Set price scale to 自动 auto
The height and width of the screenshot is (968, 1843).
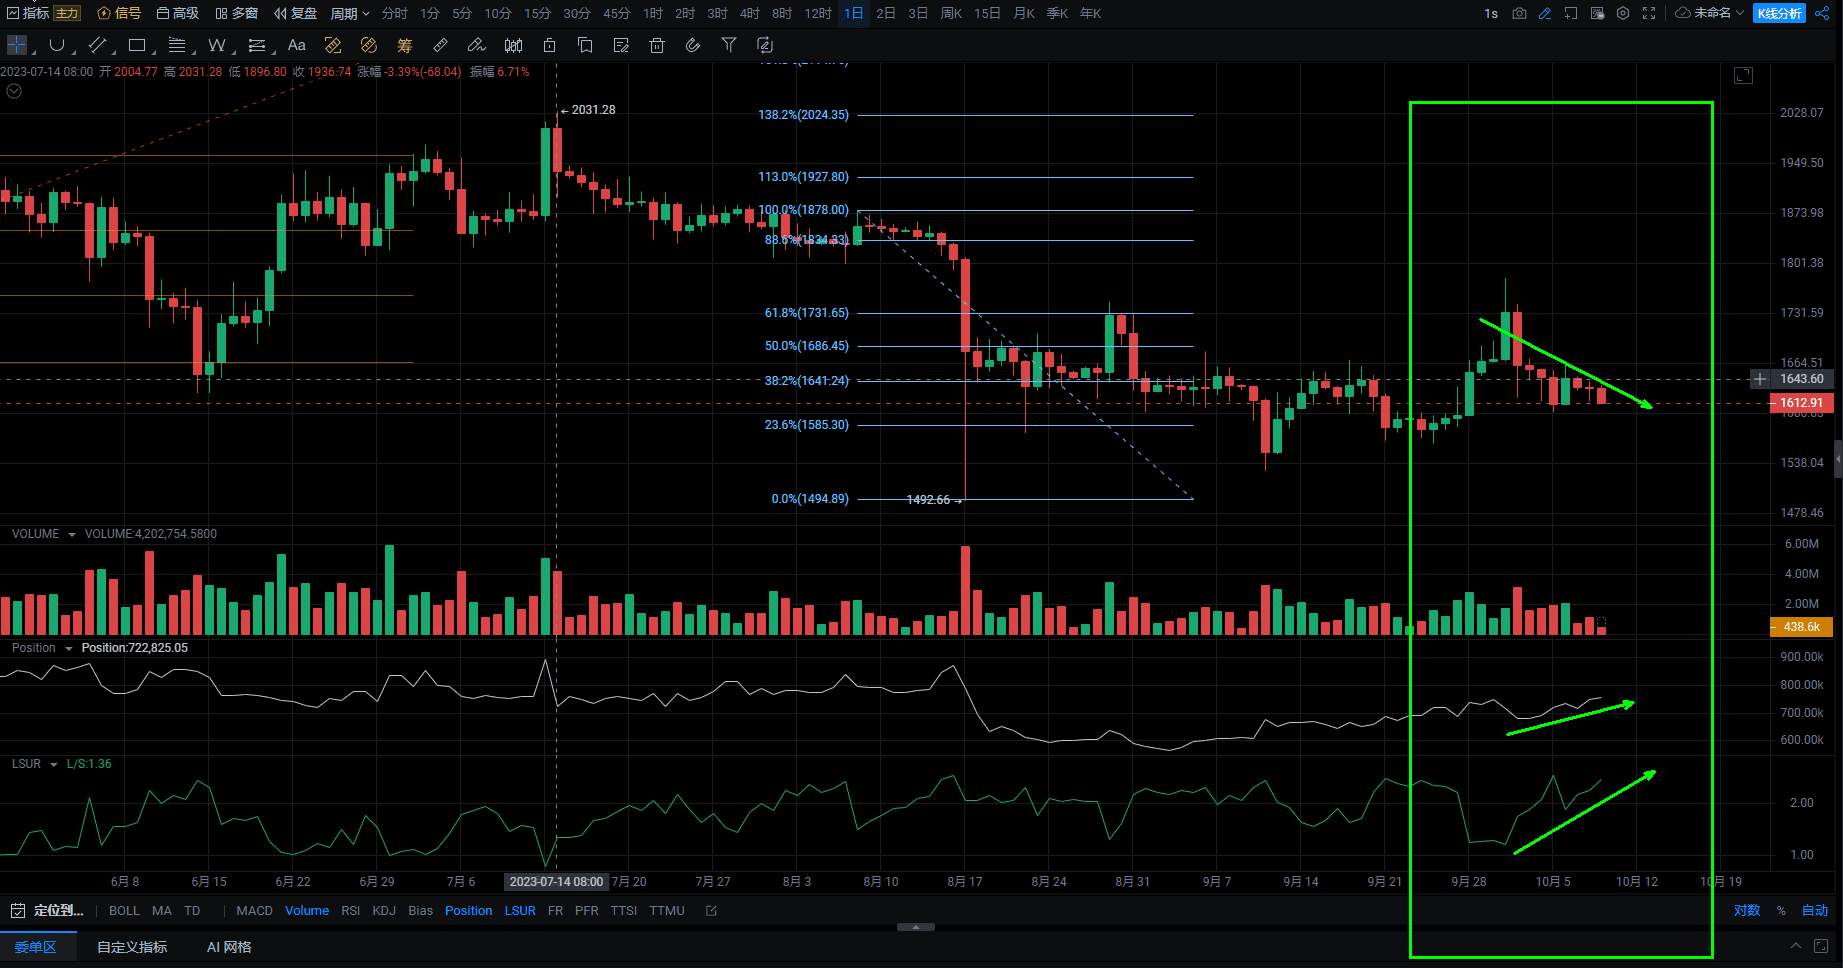[1815, 911]
